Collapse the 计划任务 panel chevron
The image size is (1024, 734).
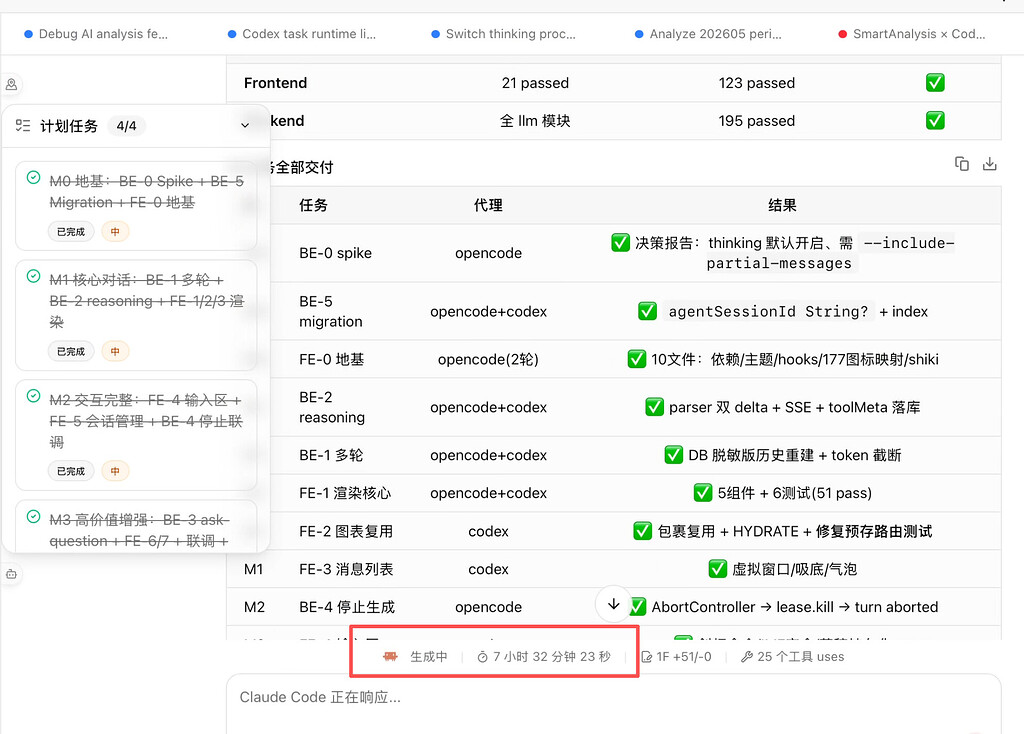pyautogui.click(x=245, y=125)
